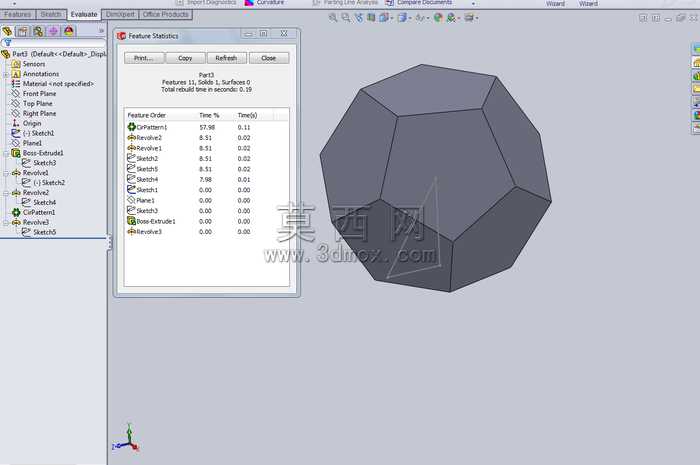Screen dimensions: 700x465
Task: Click the Hide/Show Items icon
Action: tap(420, 18)
